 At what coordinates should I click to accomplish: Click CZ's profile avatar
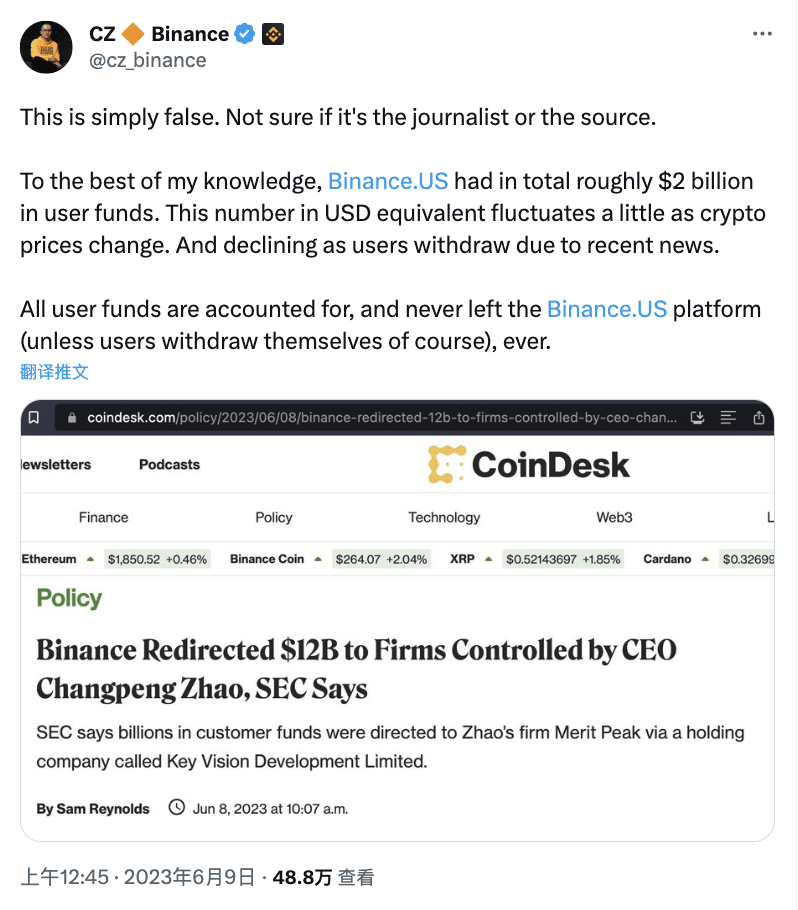(46, 46)
